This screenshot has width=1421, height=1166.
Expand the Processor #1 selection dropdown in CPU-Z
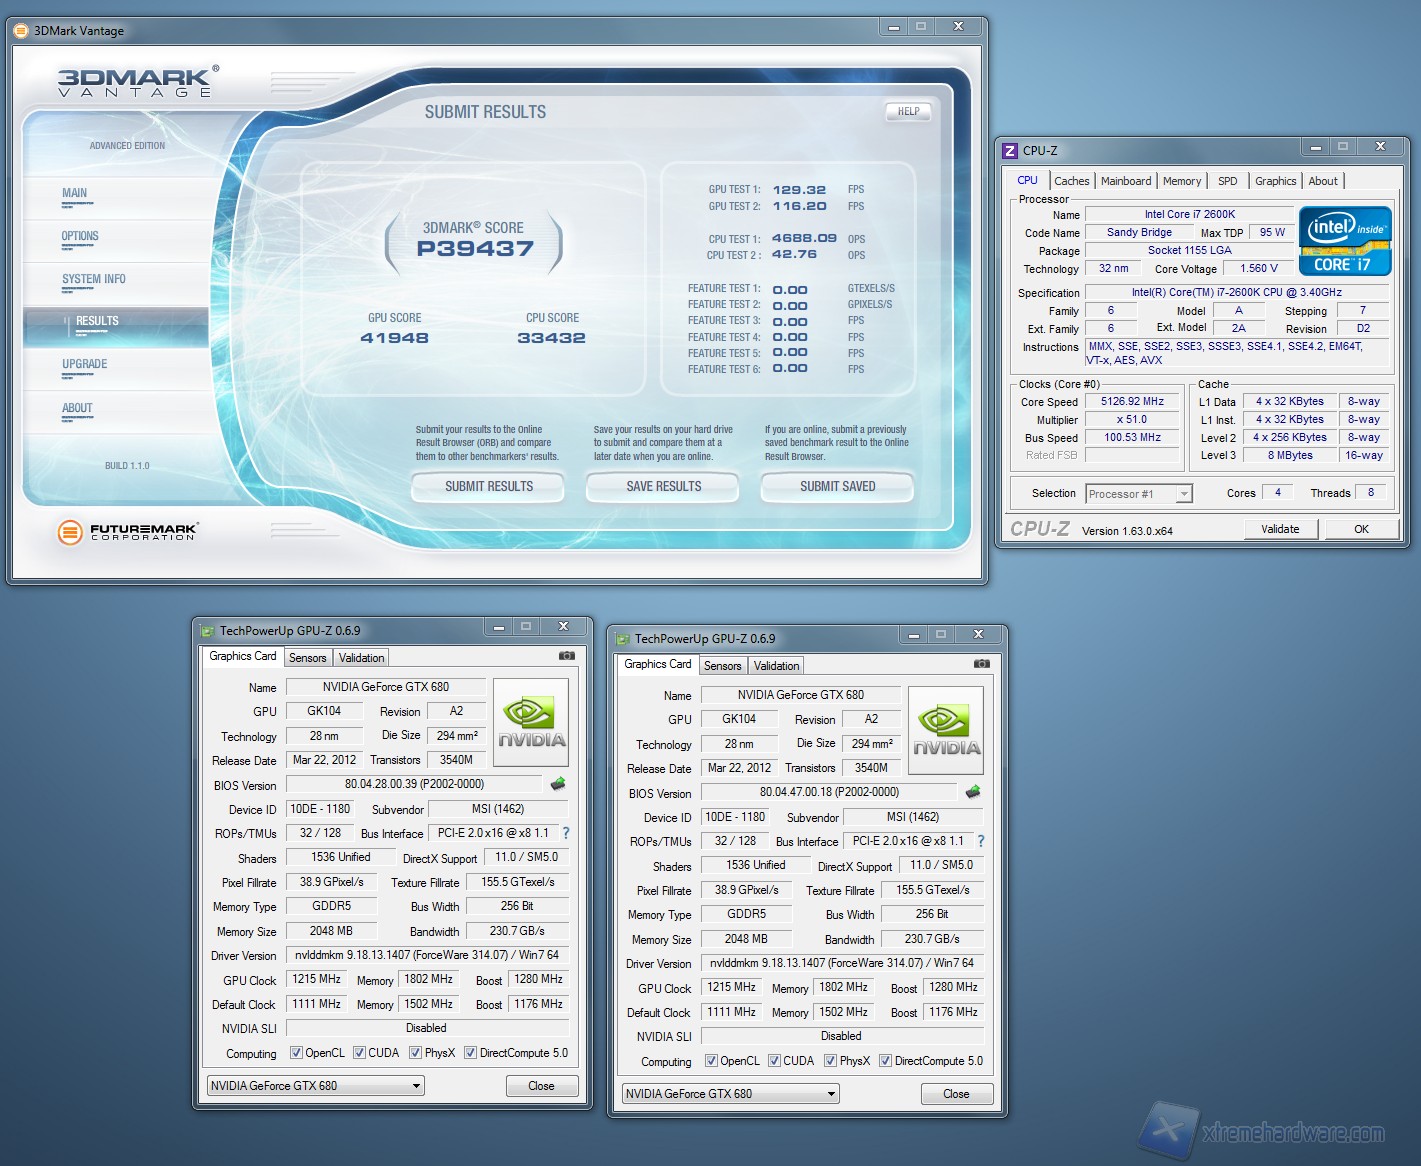(1139, 494)
